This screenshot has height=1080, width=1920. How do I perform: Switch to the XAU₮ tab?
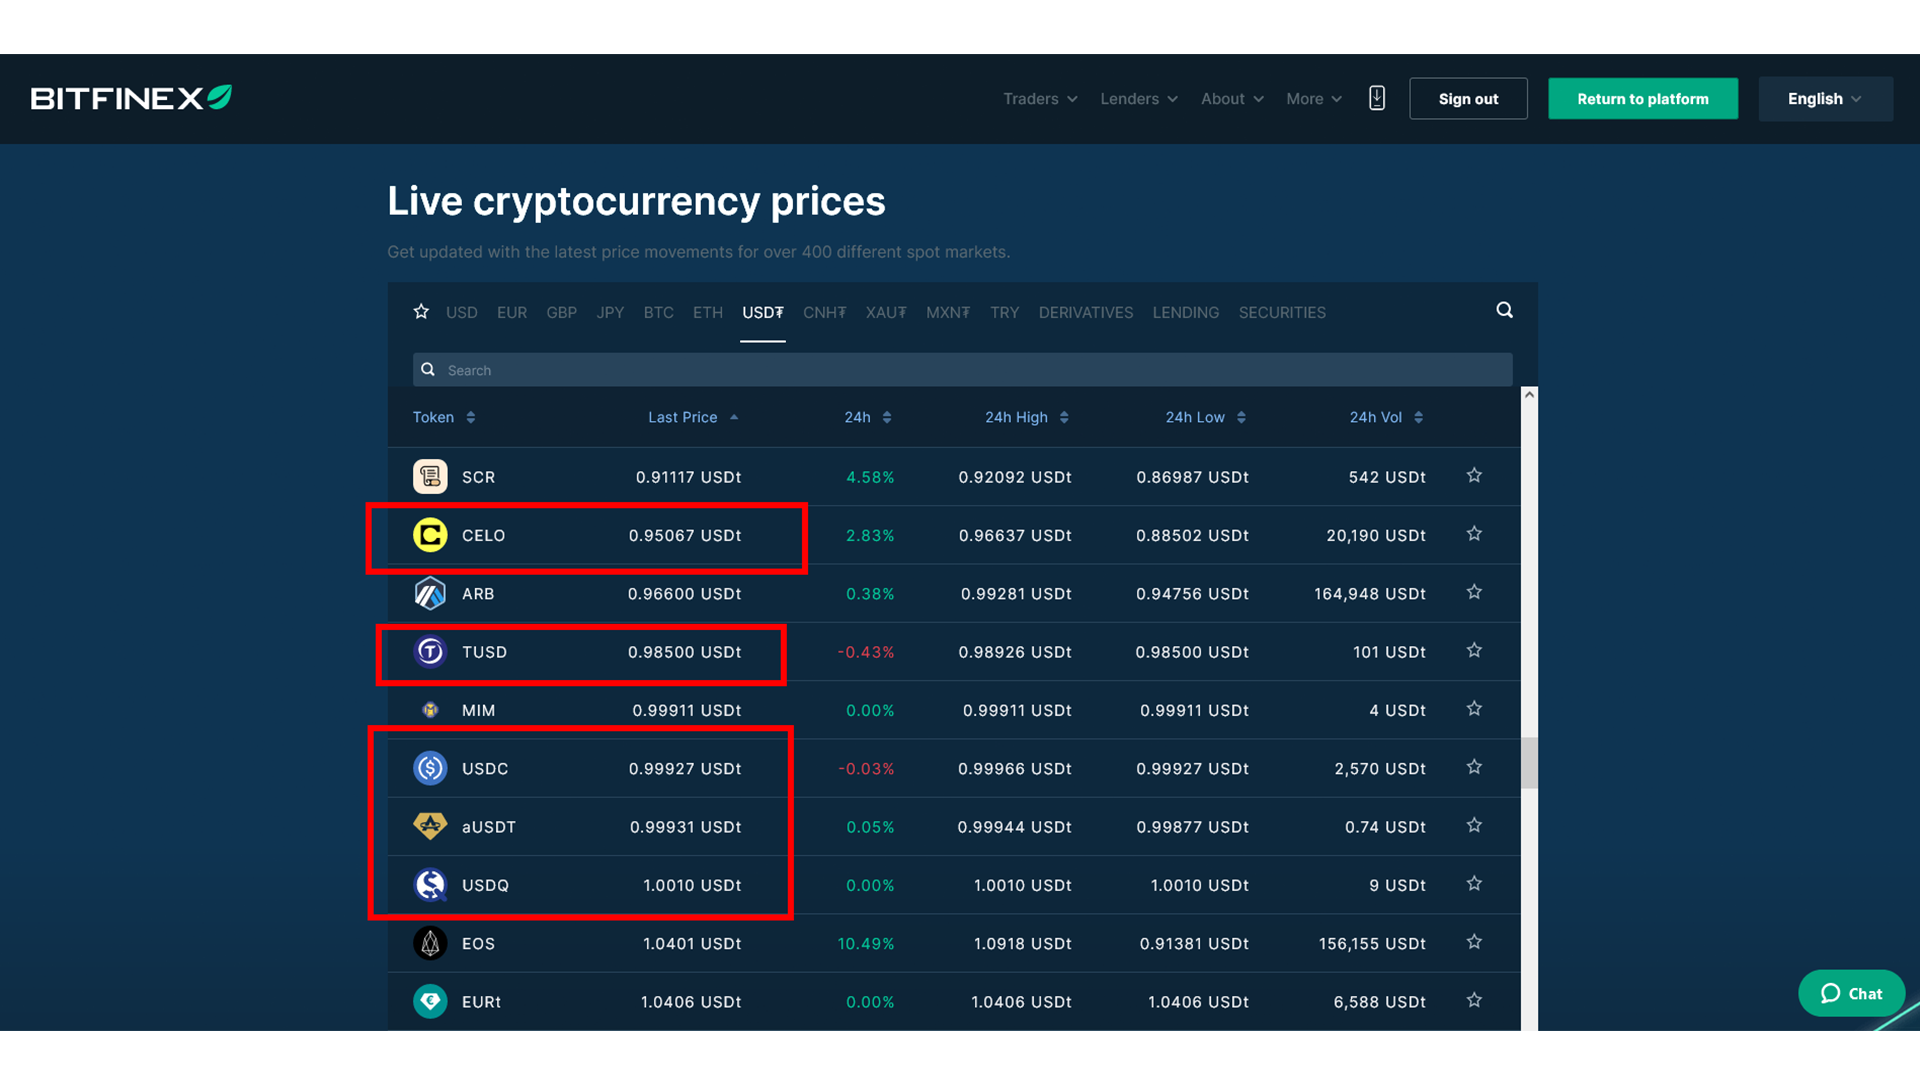point(886,312)
